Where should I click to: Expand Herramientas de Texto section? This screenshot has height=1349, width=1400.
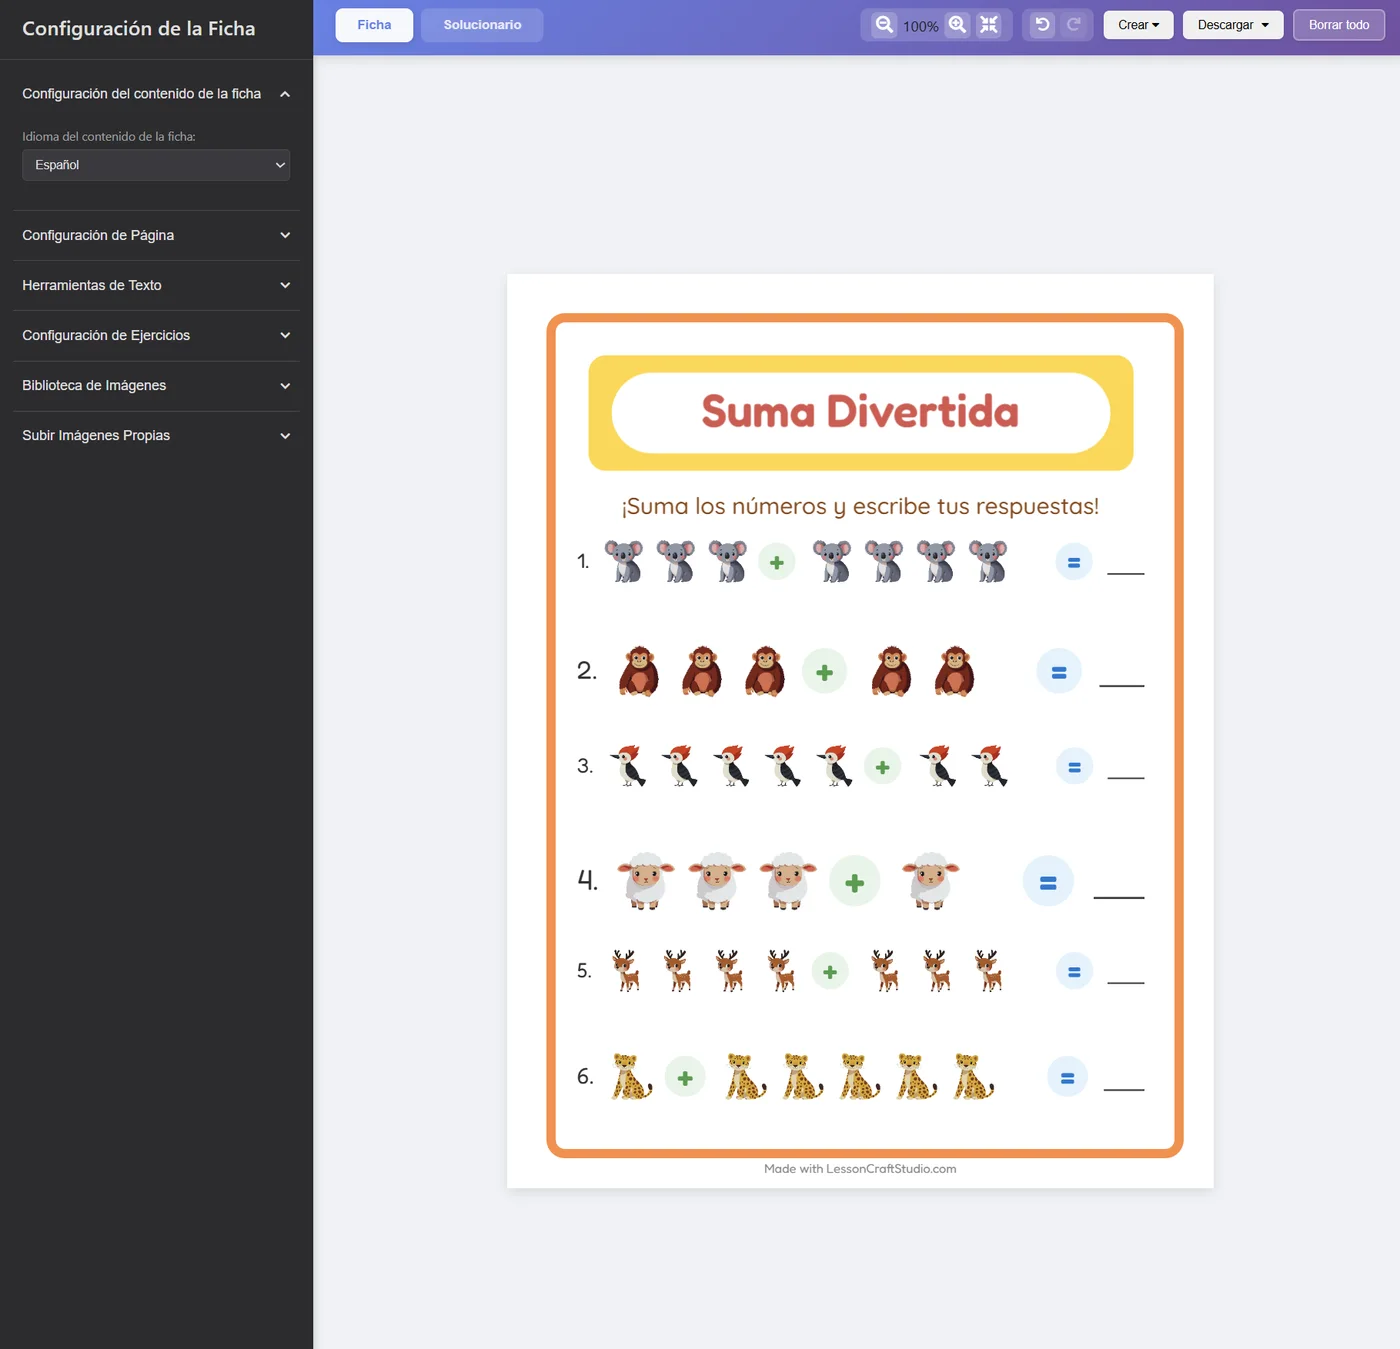[156, 285]
